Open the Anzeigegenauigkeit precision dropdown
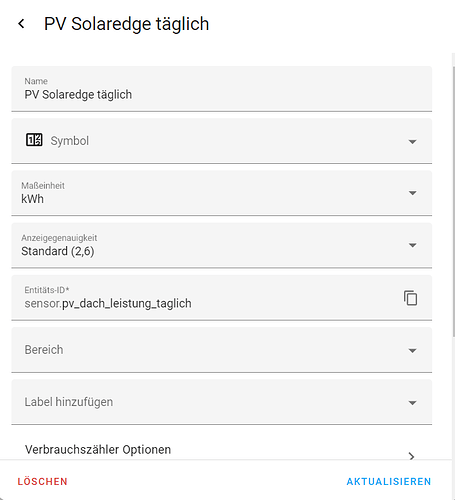 pyautogui.click(x=412, y=245)
